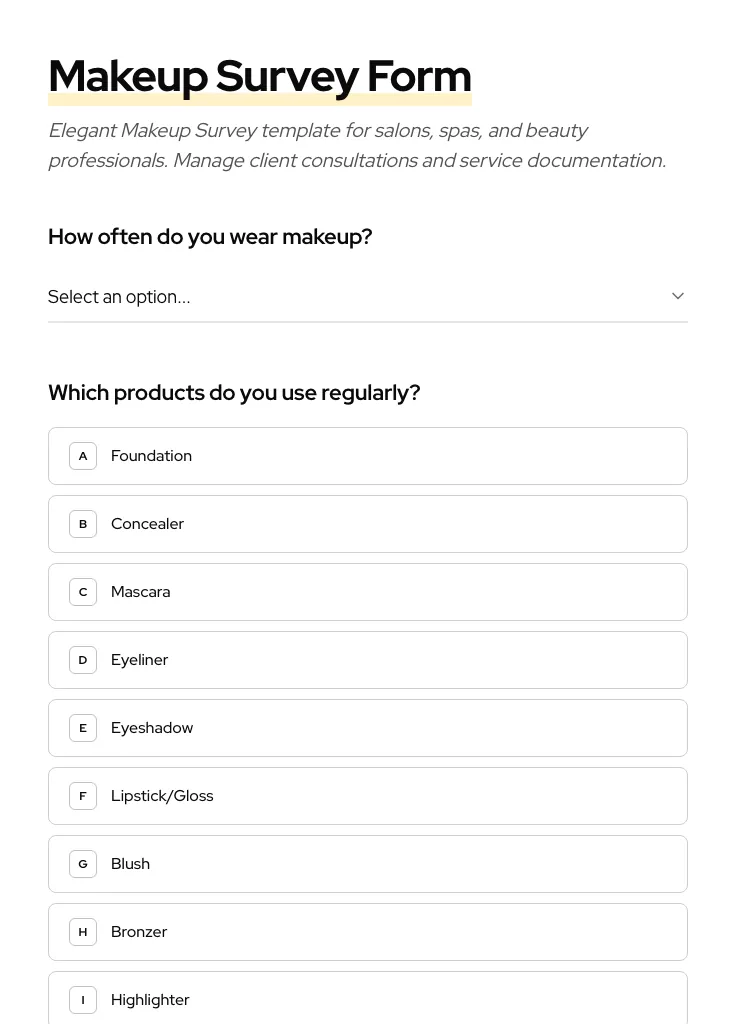Click the Select an option placeholder text
Viewport: 736px width, 1024px height.
coord(119,296)
